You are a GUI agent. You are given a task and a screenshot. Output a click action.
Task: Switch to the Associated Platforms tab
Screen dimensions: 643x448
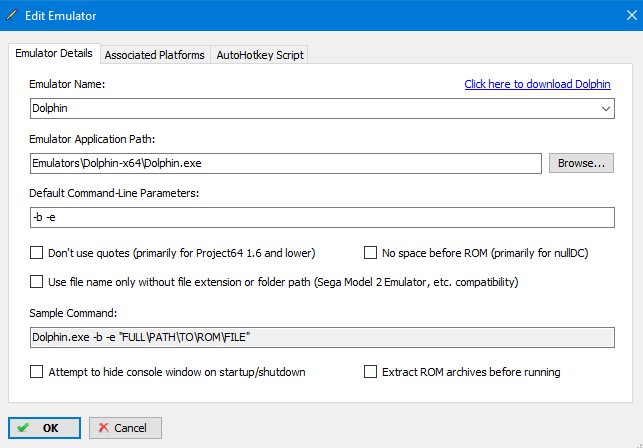click(x=154, y=55)
